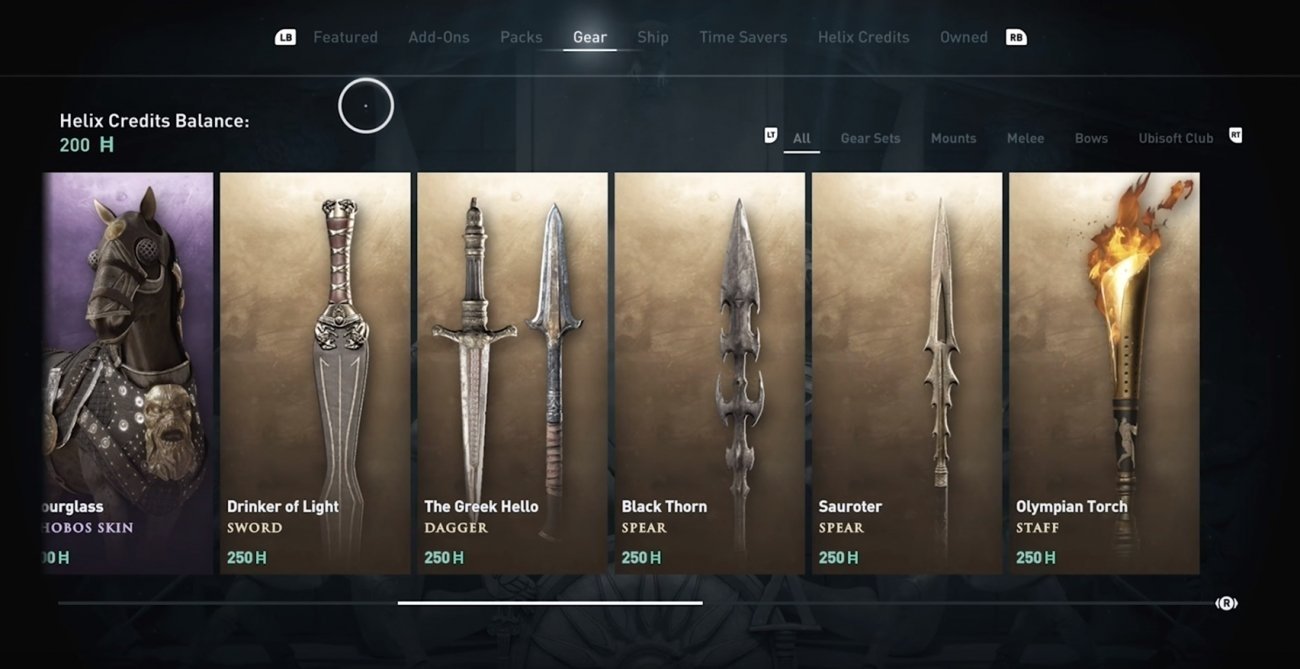
Task: Click the R stick scroll icon
Action: pyautogui.click(x=1226, y=603)
